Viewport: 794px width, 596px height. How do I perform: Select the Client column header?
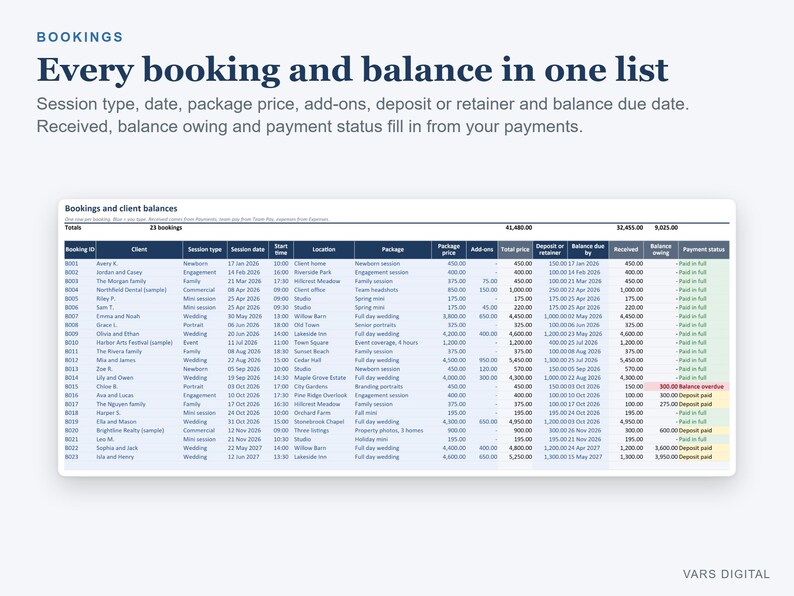click(139, 250)
